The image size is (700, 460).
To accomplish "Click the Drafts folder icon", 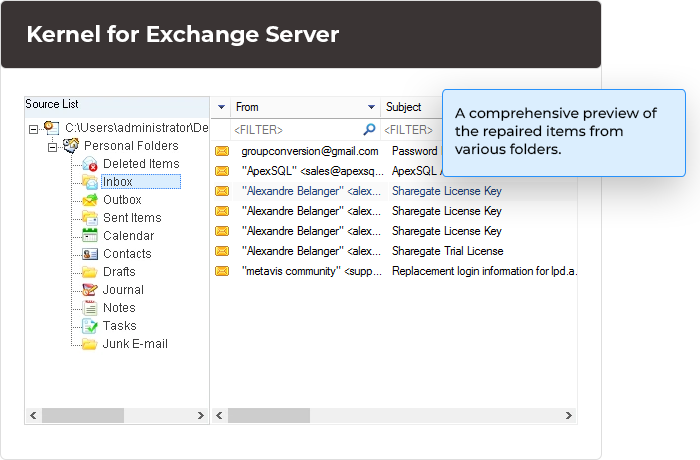I will 90,272.
